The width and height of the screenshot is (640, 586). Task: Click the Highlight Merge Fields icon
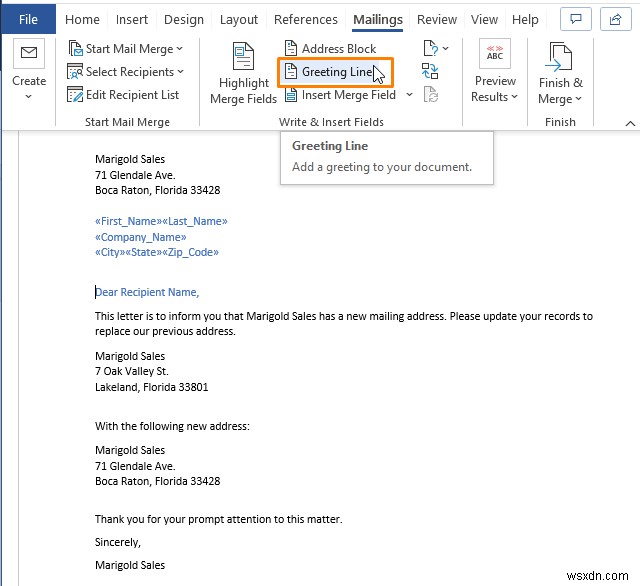[243, 56]
